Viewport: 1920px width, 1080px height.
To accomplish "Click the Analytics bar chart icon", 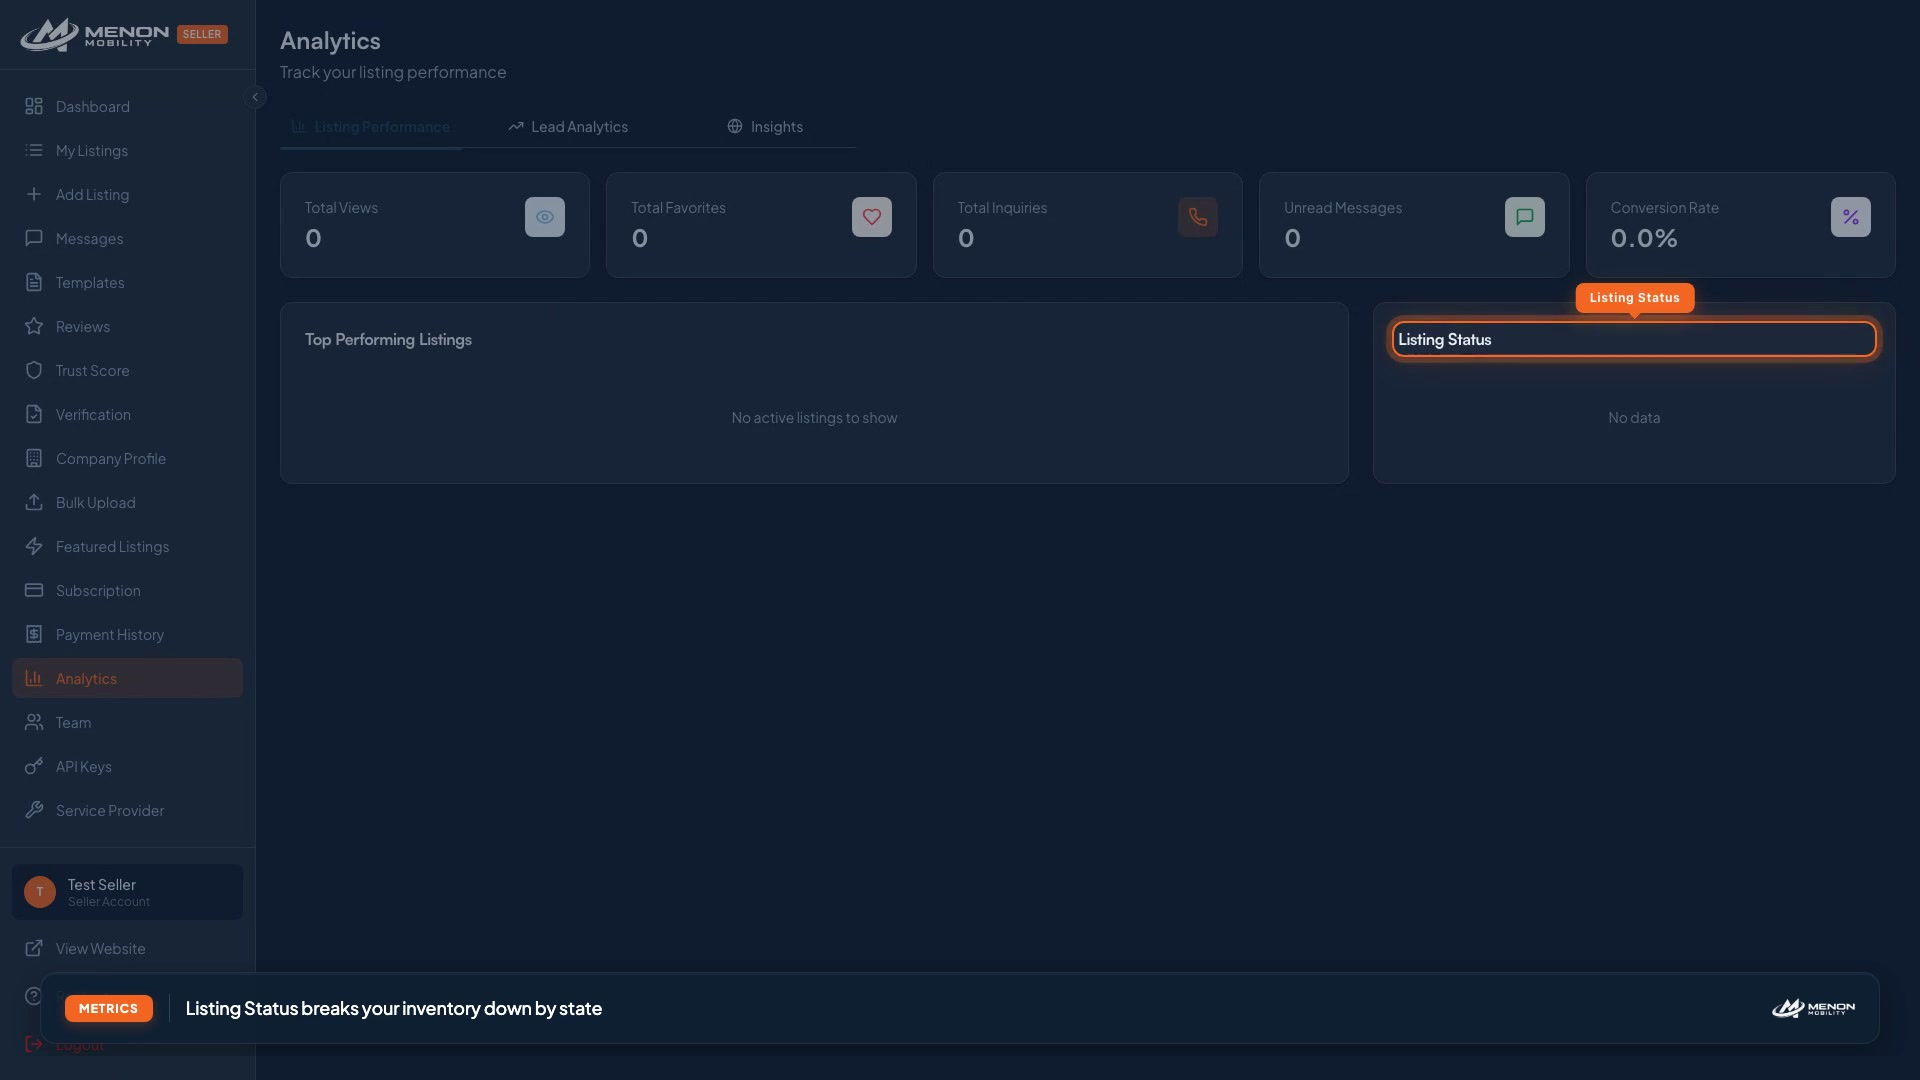I will coord(34,679).
